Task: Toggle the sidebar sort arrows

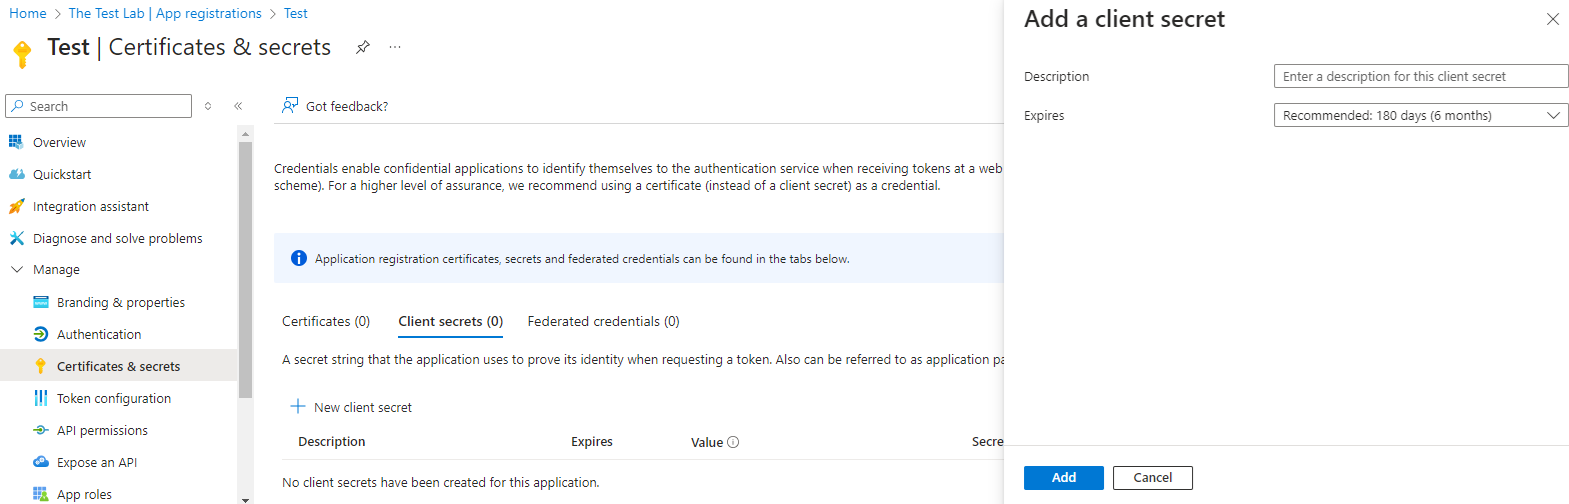Action: click(208, 106)
